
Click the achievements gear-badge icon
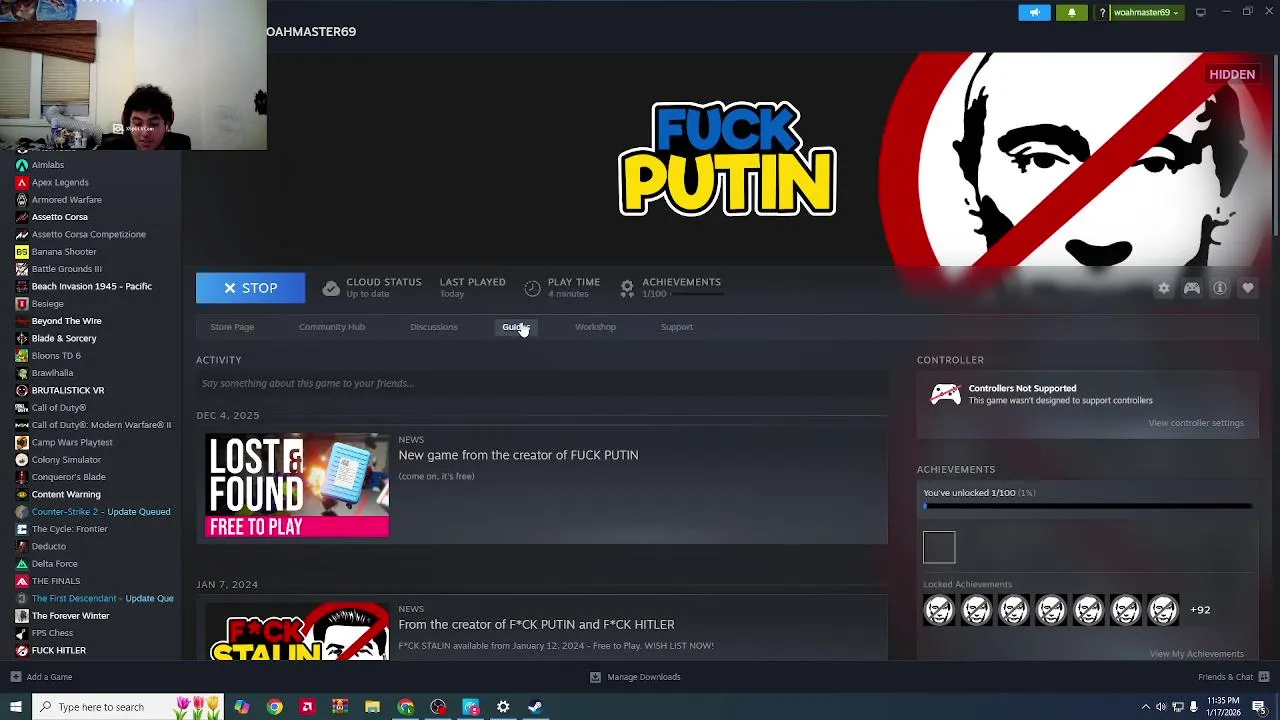click(627, 288)
